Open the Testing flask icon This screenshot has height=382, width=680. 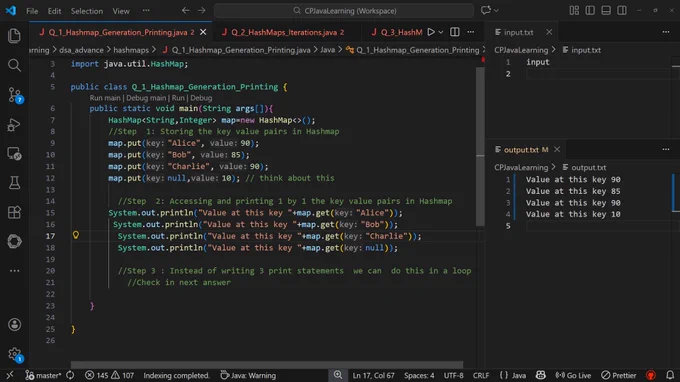14,183
